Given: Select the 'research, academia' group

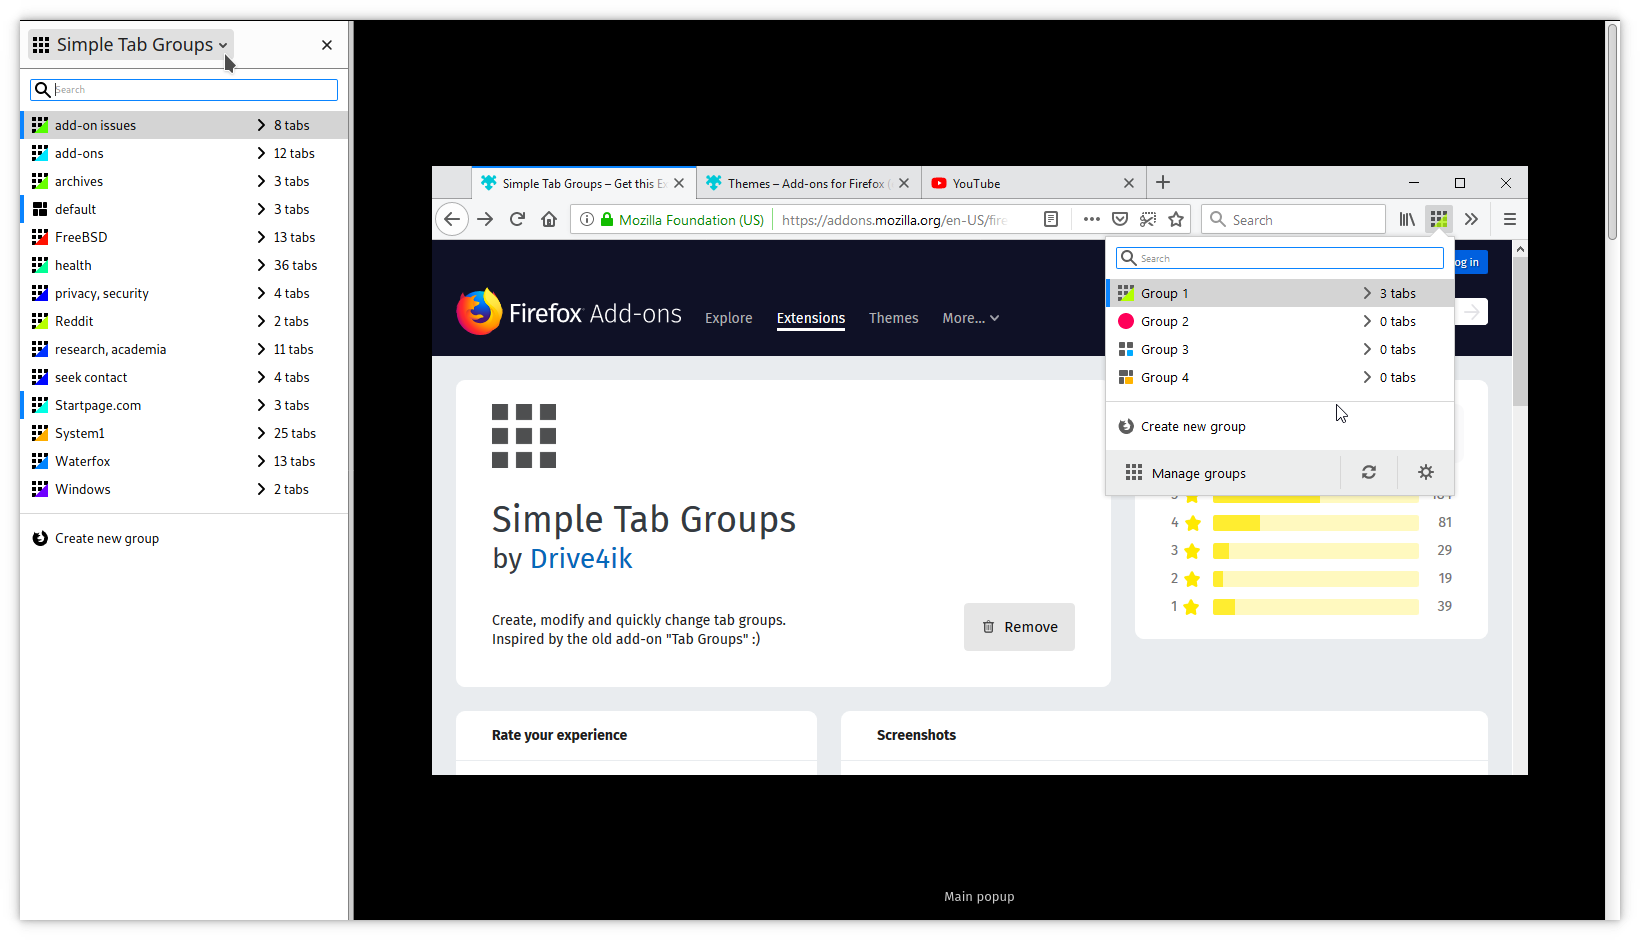Looking at the screenshot, I should click(184, 349).
